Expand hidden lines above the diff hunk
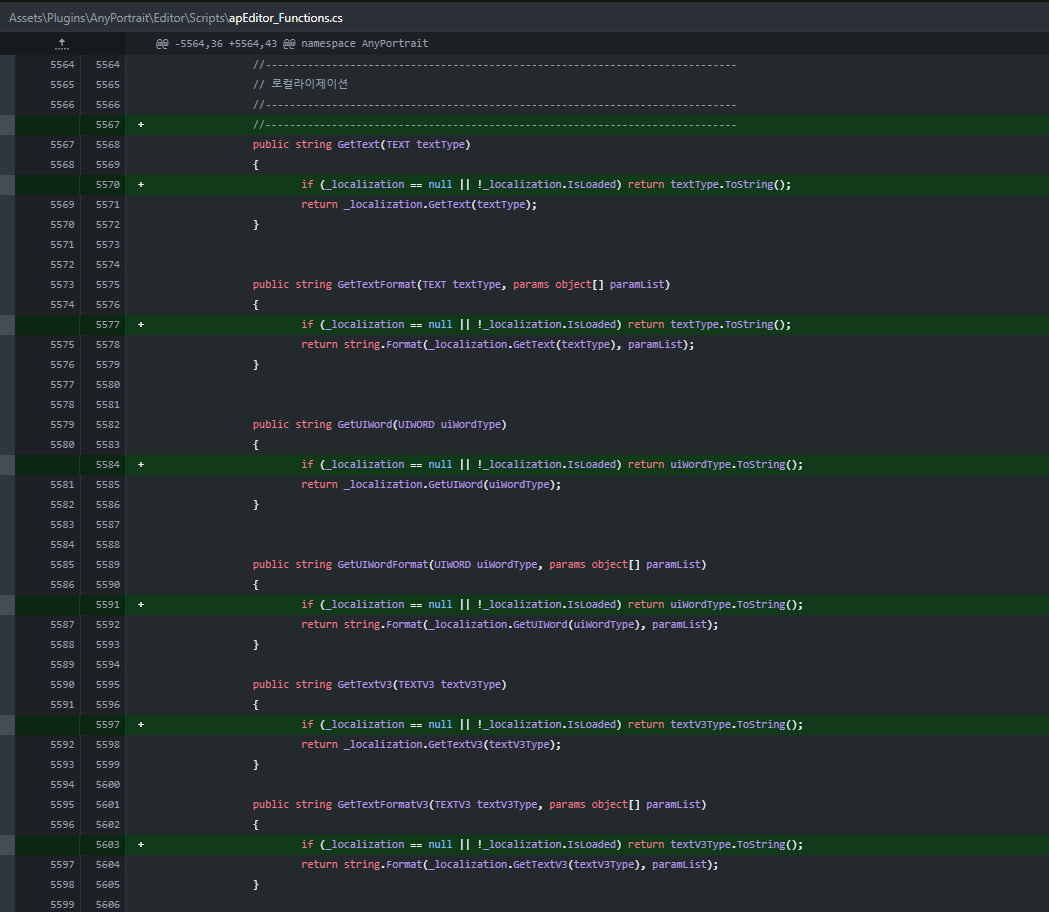 click(x=62, y=44)
